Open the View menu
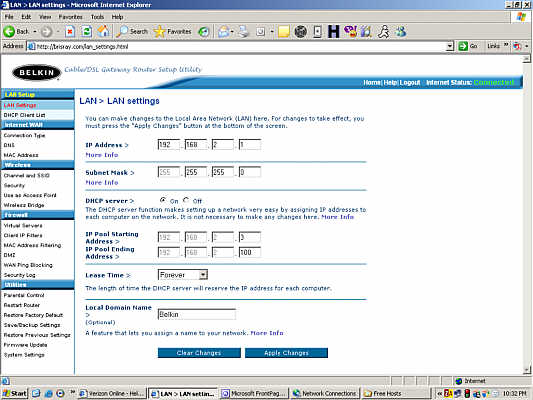 pos(45,17)
